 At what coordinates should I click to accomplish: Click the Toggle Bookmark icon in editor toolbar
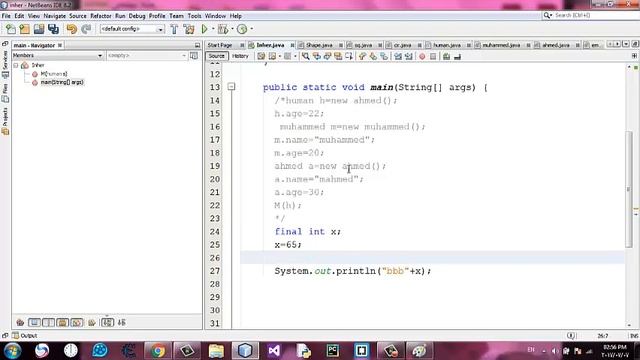coord(384,56)
